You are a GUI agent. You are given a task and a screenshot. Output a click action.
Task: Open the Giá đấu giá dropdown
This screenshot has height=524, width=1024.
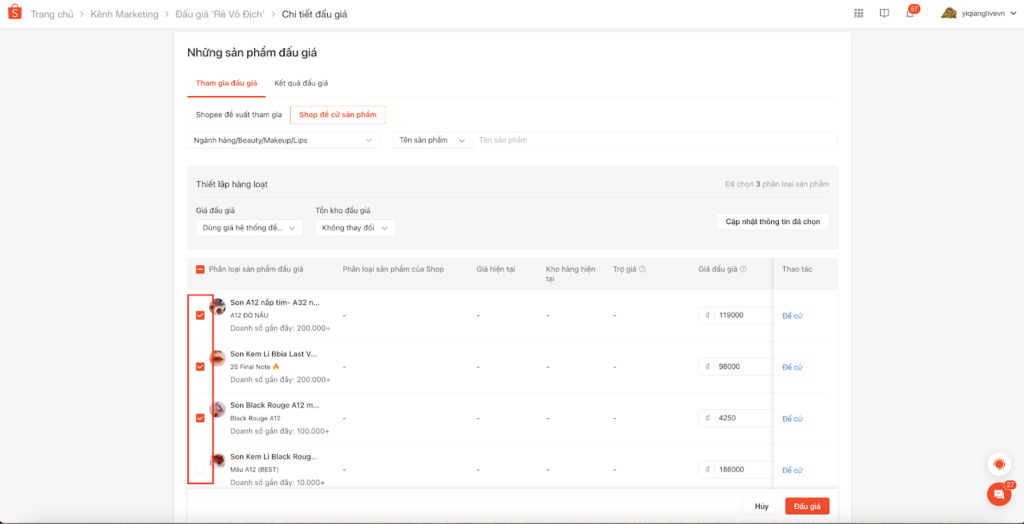pyautogui.click(x=249, y=228)
